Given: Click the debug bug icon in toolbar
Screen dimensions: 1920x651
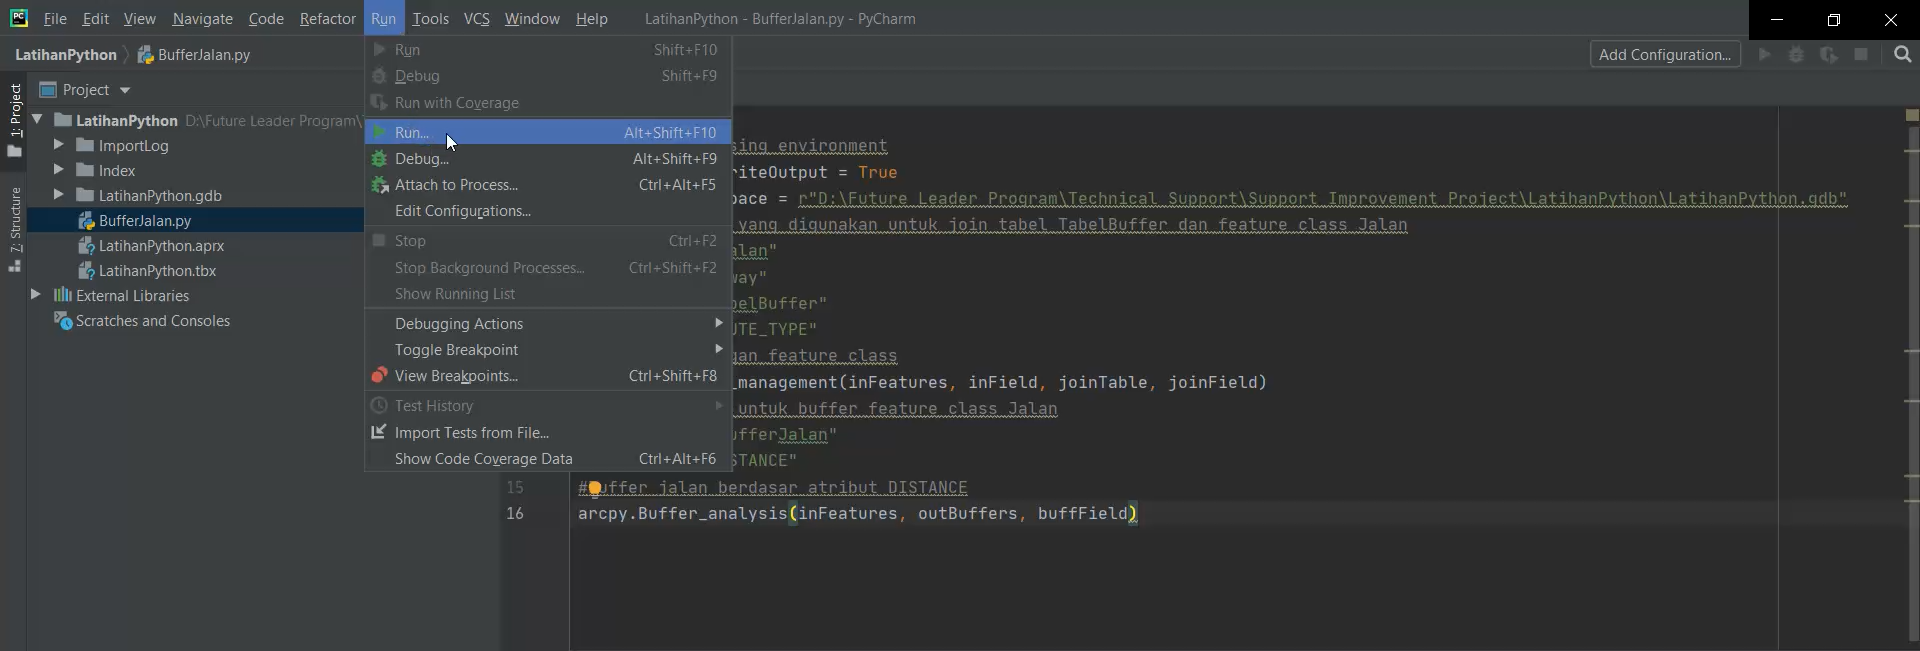Looking at the screenshot, I should 1796,55.
